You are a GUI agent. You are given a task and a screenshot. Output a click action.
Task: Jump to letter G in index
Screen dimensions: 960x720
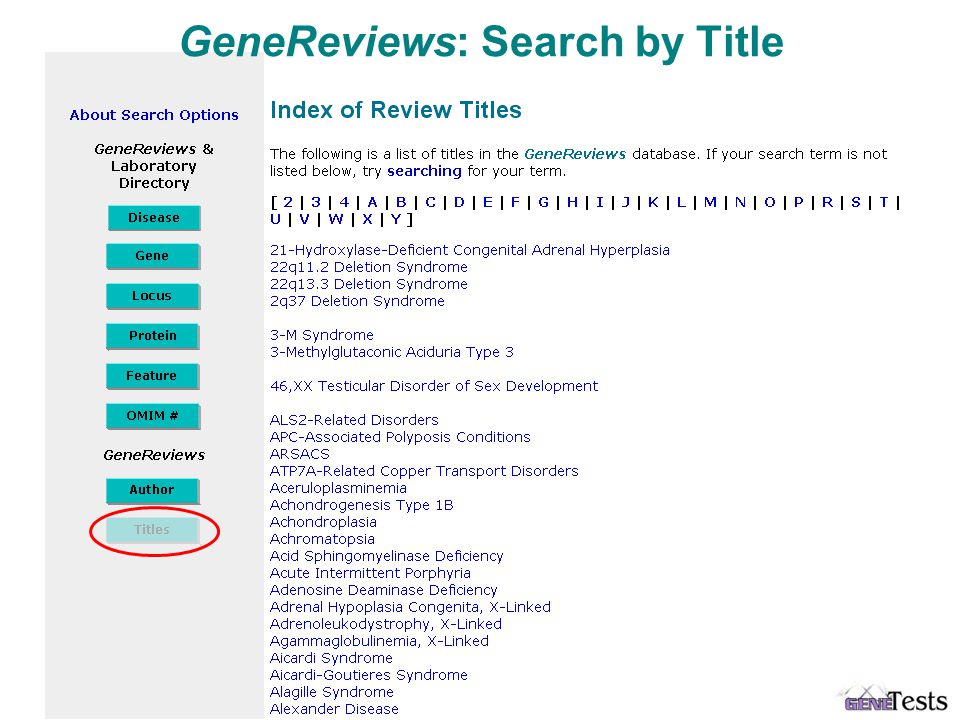(x=543, y=202)
